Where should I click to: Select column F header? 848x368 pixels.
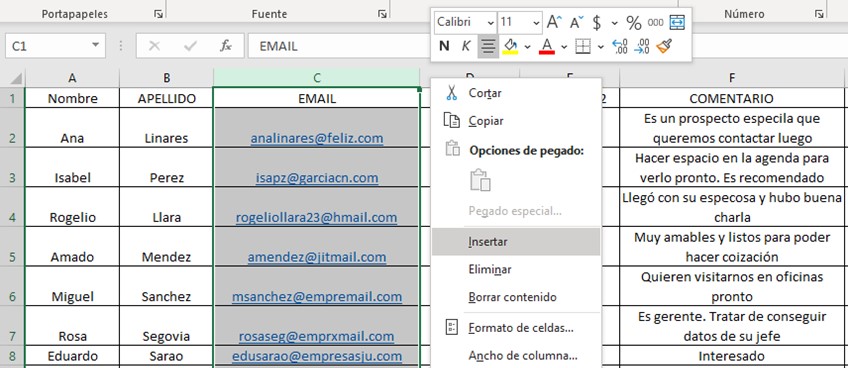click(x=732, y=78)
